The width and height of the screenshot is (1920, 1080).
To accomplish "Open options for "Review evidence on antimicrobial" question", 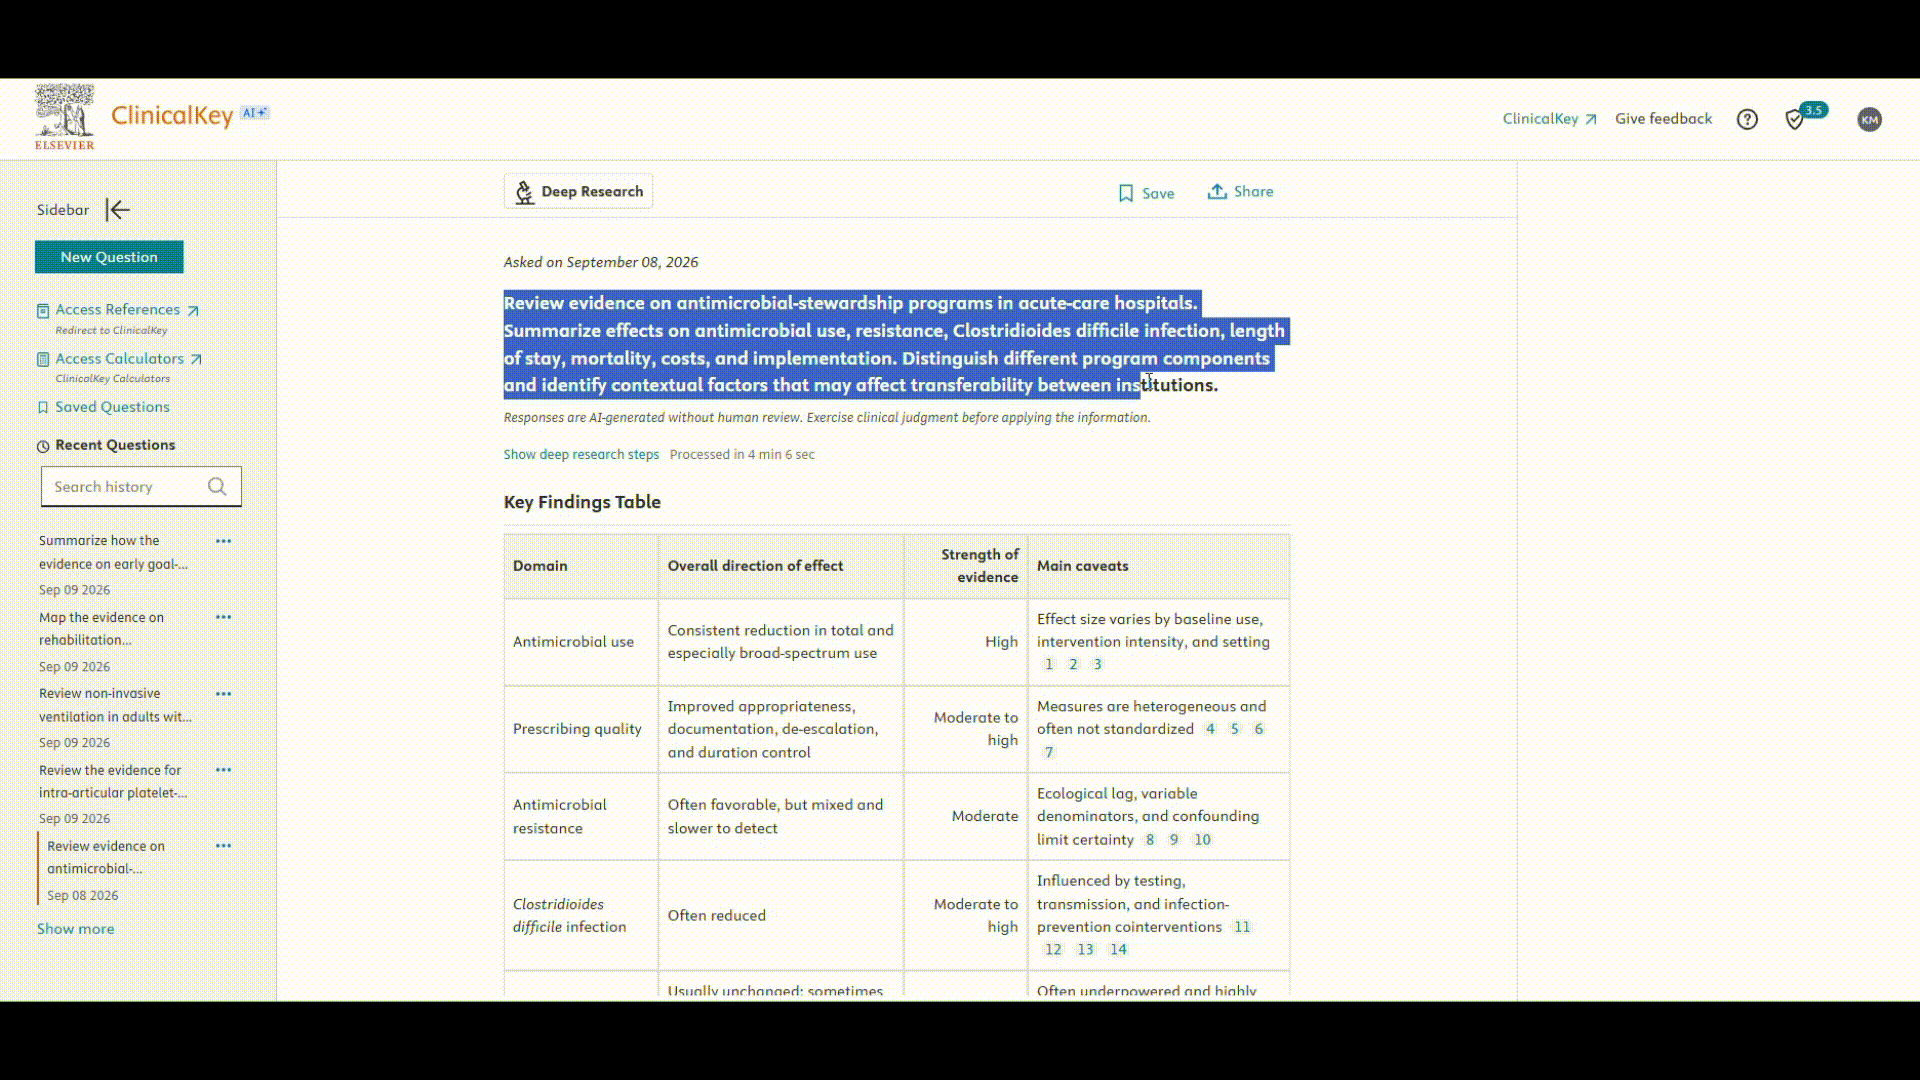I will click(x=224, y=846).
